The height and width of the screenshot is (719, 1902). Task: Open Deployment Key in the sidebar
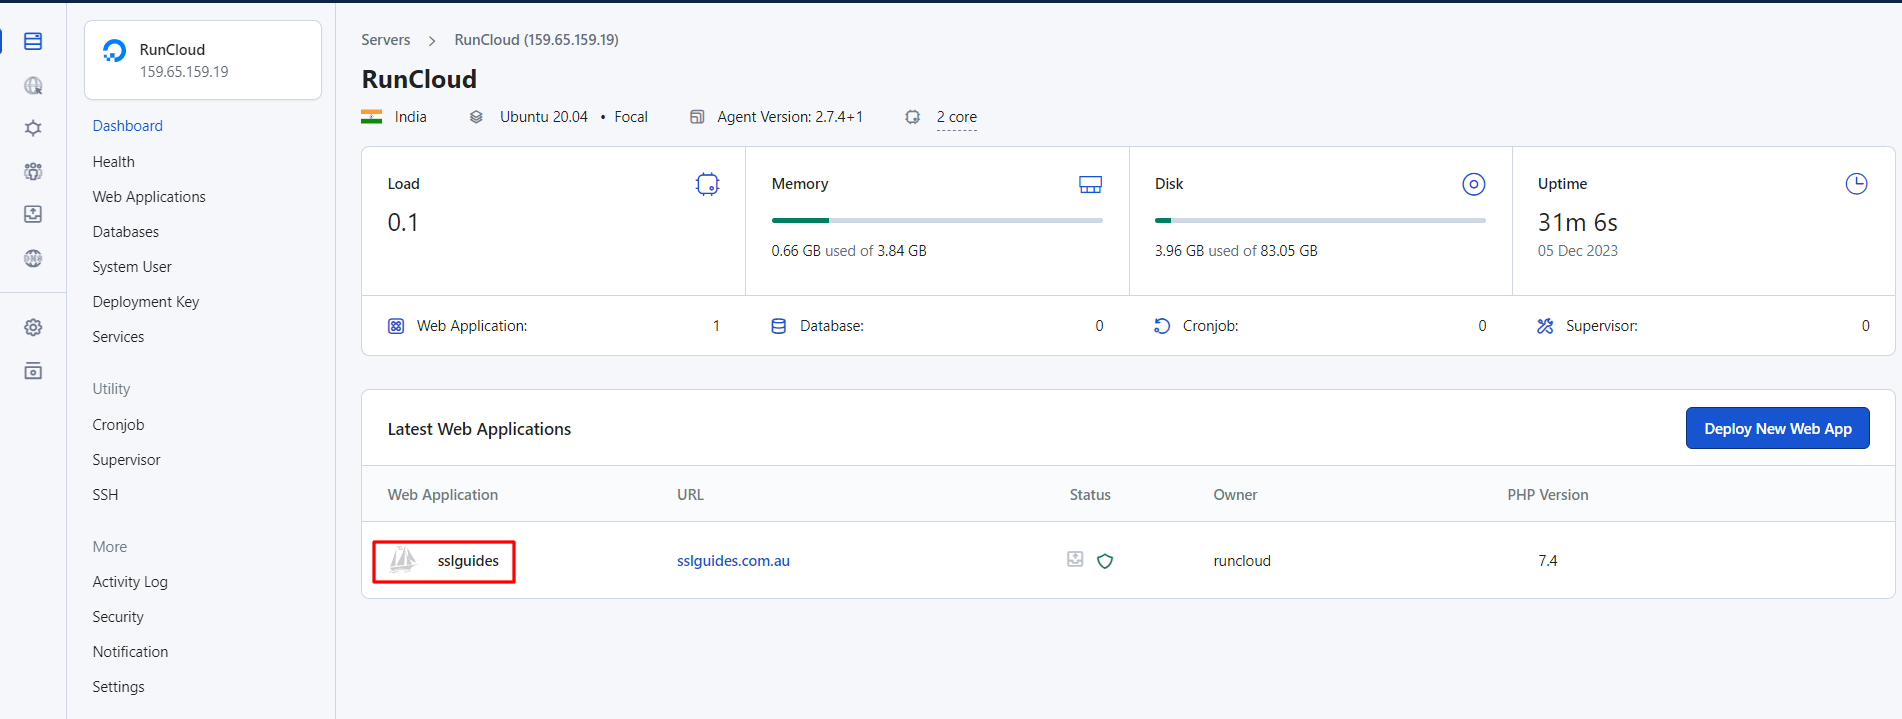(x=146, y=302)
